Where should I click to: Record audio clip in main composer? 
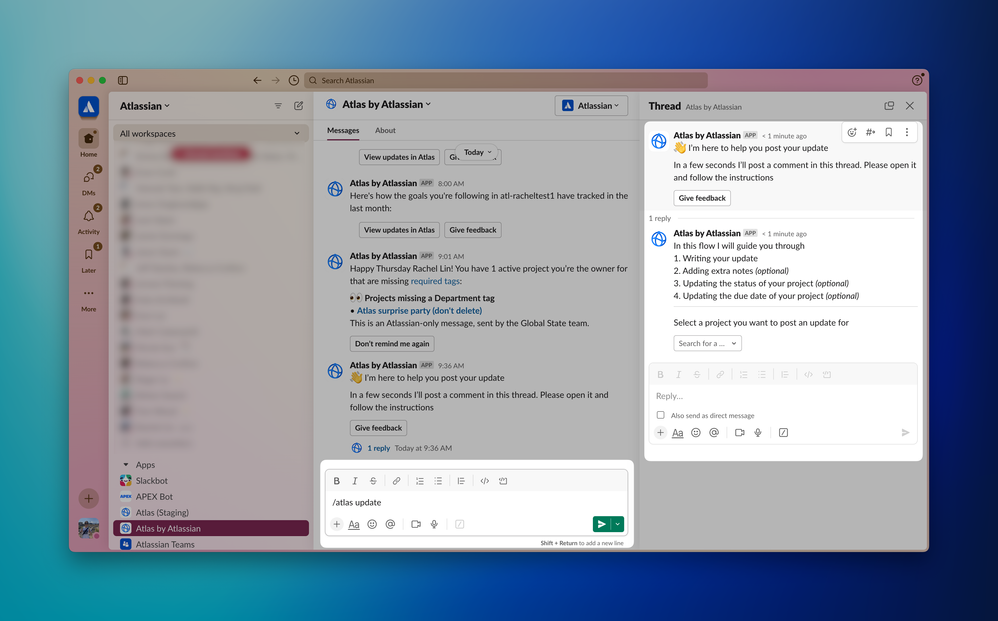click(x=434, y=524)
